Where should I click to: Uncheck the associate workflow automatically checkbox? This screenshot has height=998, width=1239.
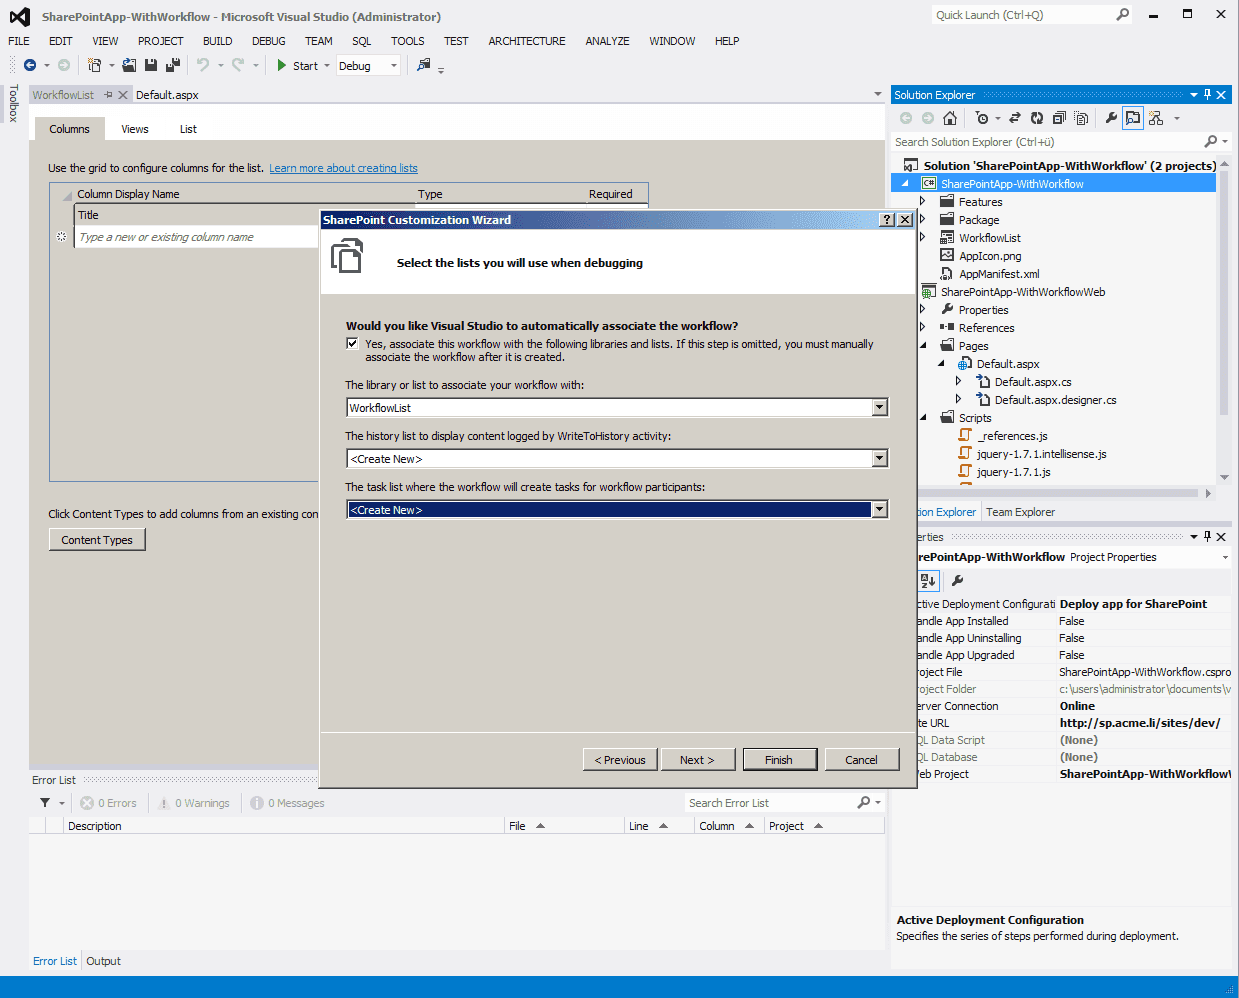pos(352,343)
